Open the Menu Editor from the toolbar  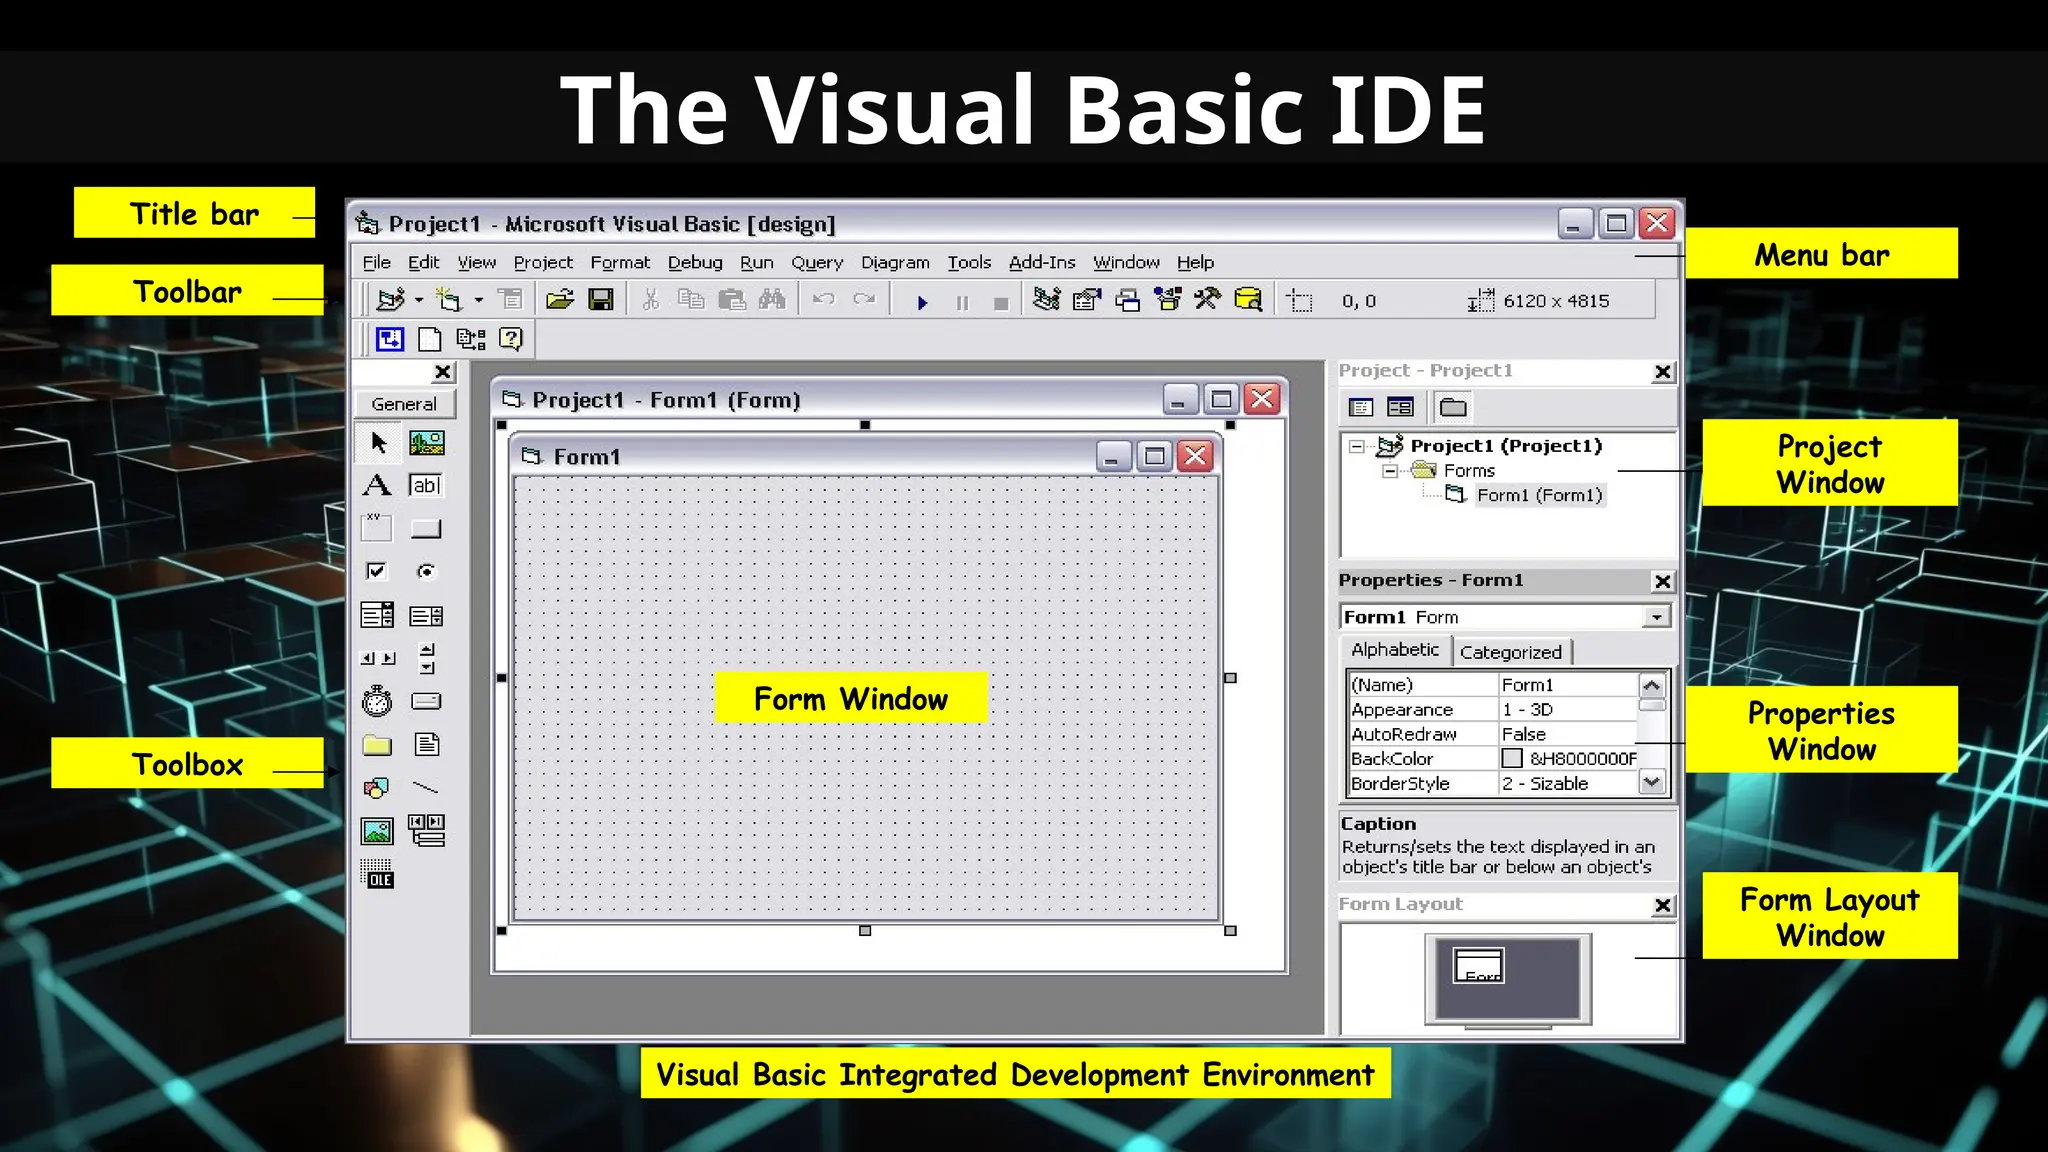[511, 300]
